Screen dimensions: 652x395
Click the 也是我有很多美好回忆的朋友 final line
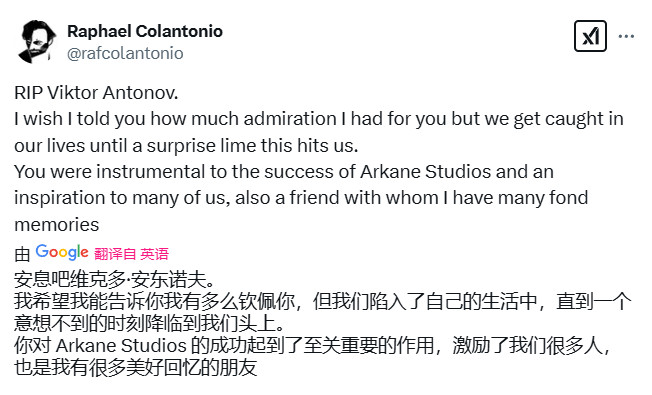[x=136, y=368]
